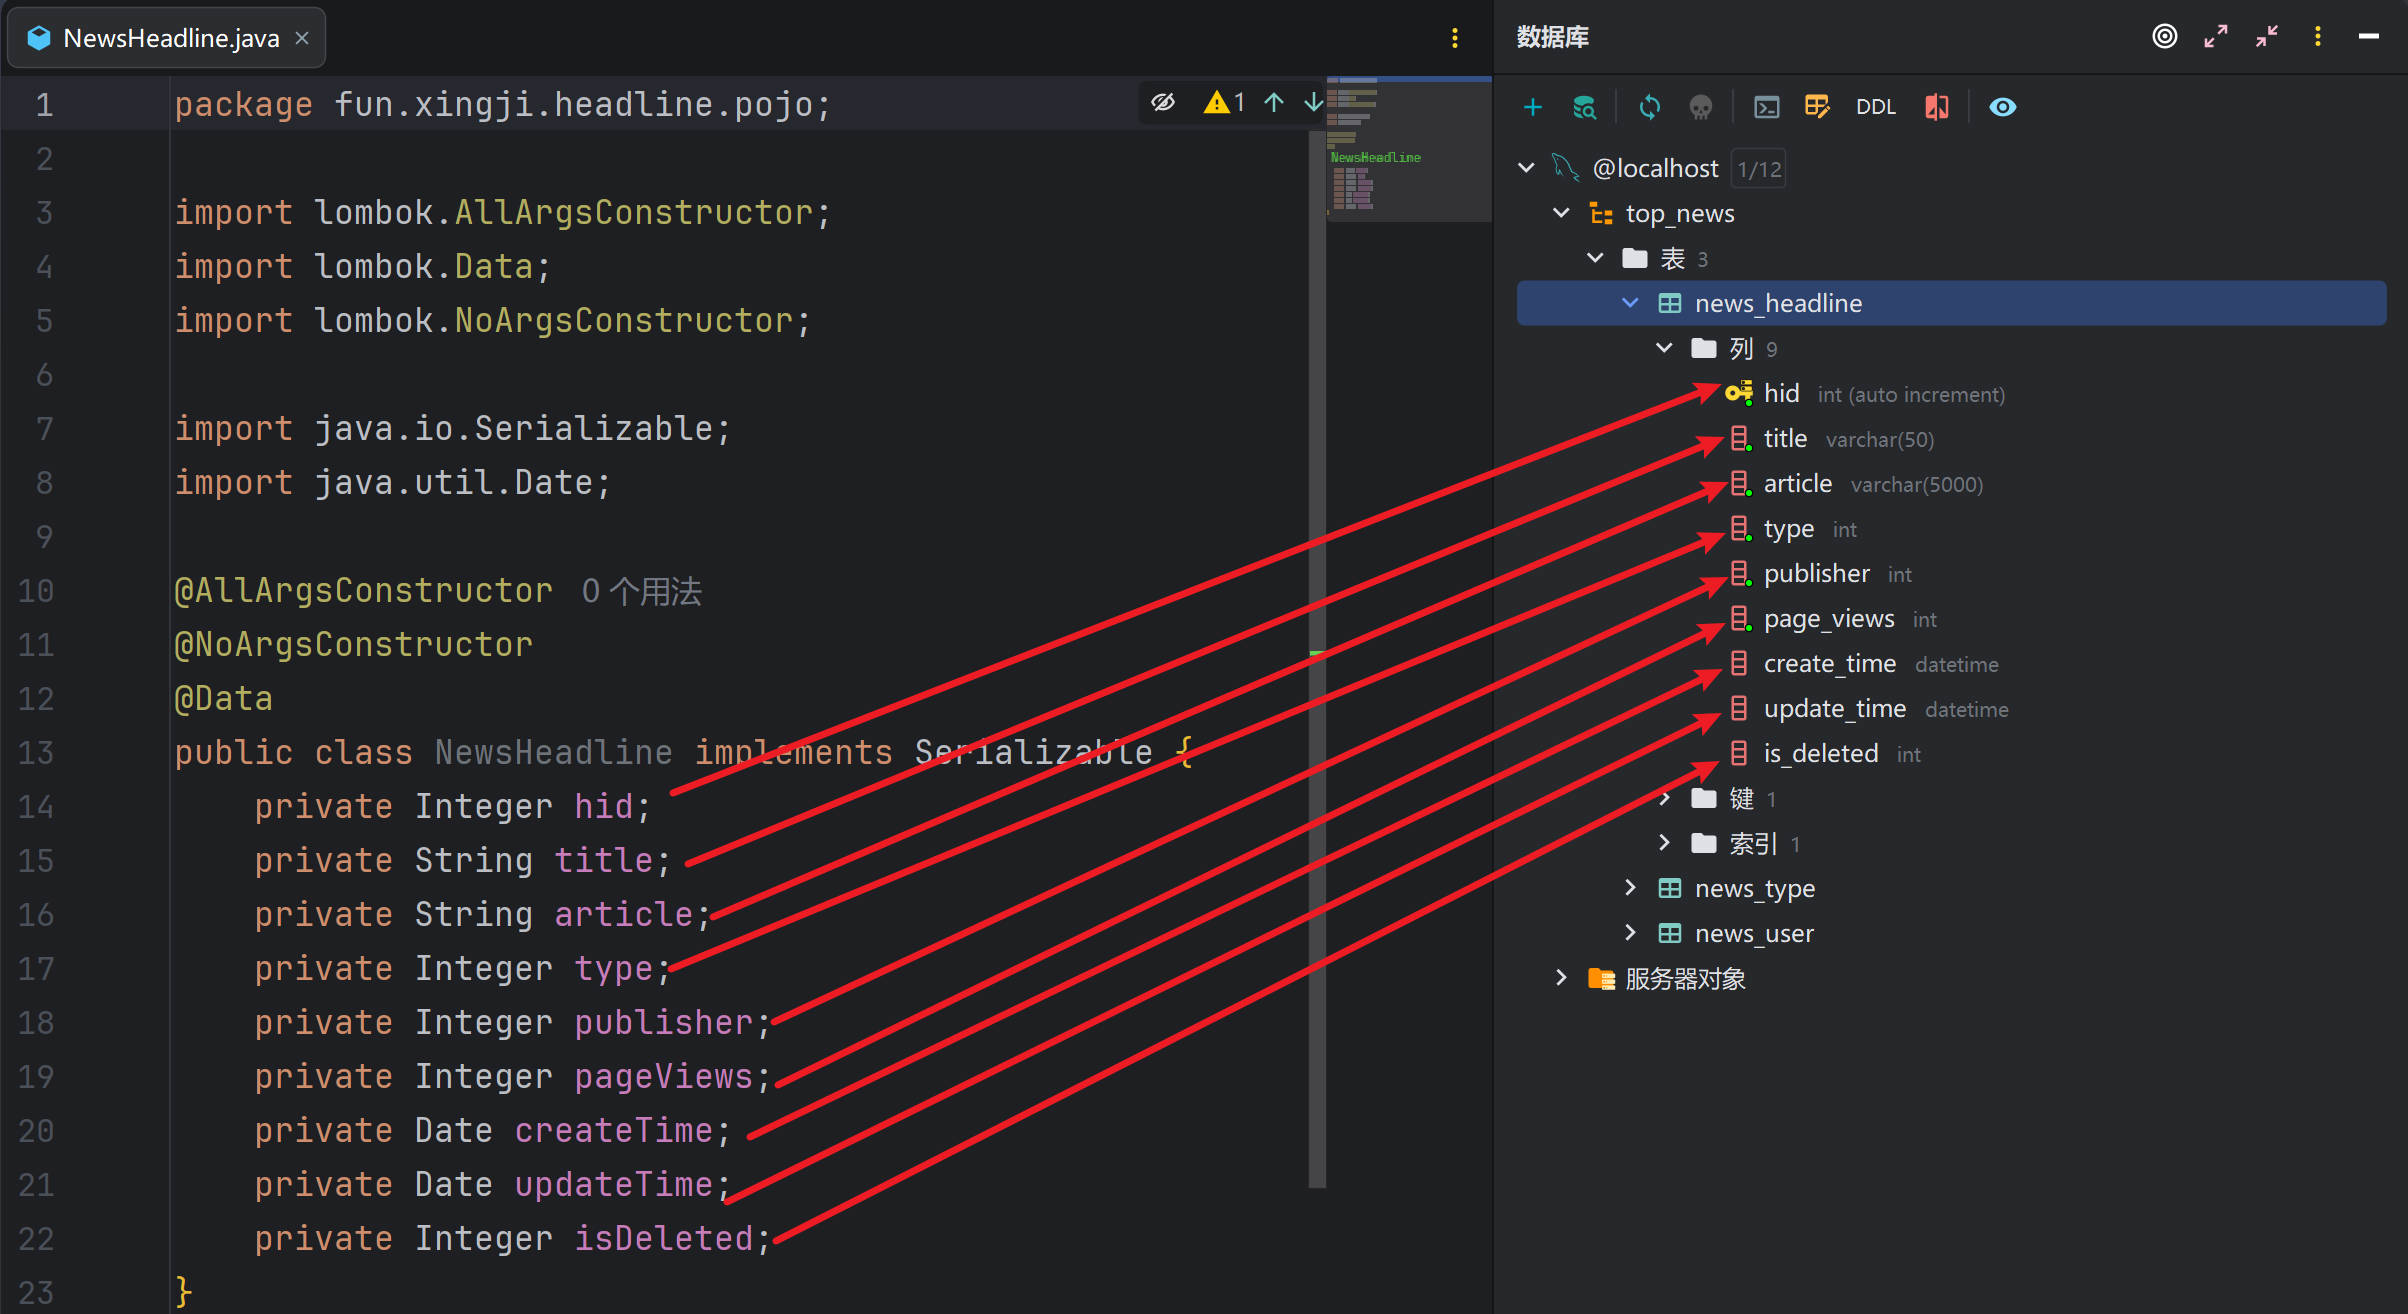Close the NewsHeadline.java tab
This screenshot has height=1314, width=2408.
302,38
